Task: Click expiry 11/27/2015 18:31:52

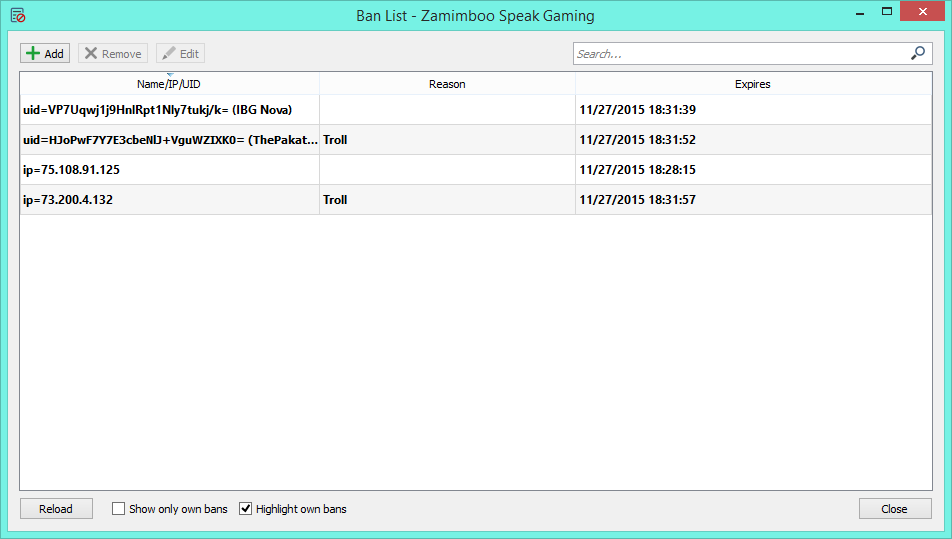Action: 638,140
